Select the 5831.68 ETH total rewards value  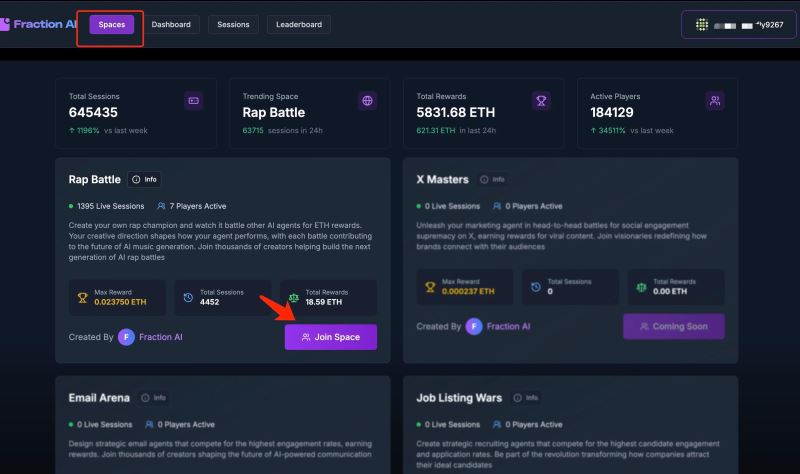(456, 112)
